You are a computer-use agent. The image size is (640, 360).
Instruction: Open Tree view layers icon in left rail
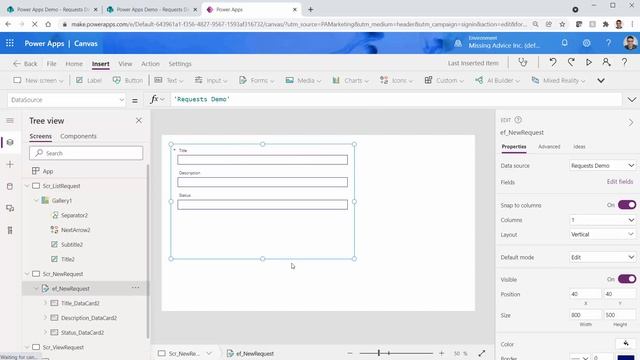(x=10, y=142)
